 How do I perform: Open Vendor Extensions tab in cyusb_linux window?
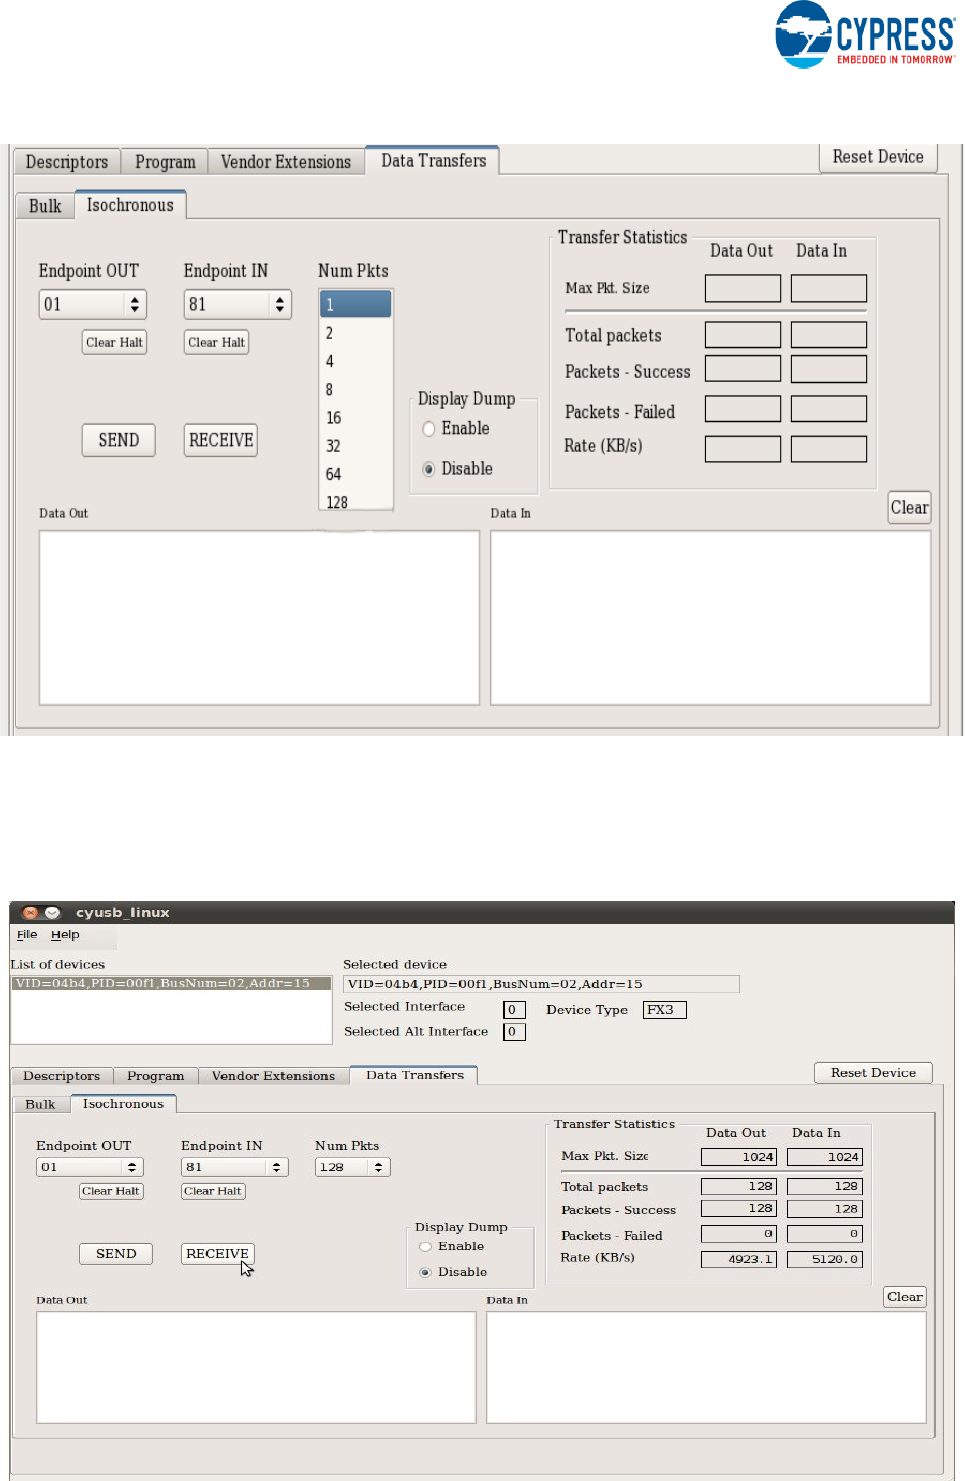(x=273, y=1076)
